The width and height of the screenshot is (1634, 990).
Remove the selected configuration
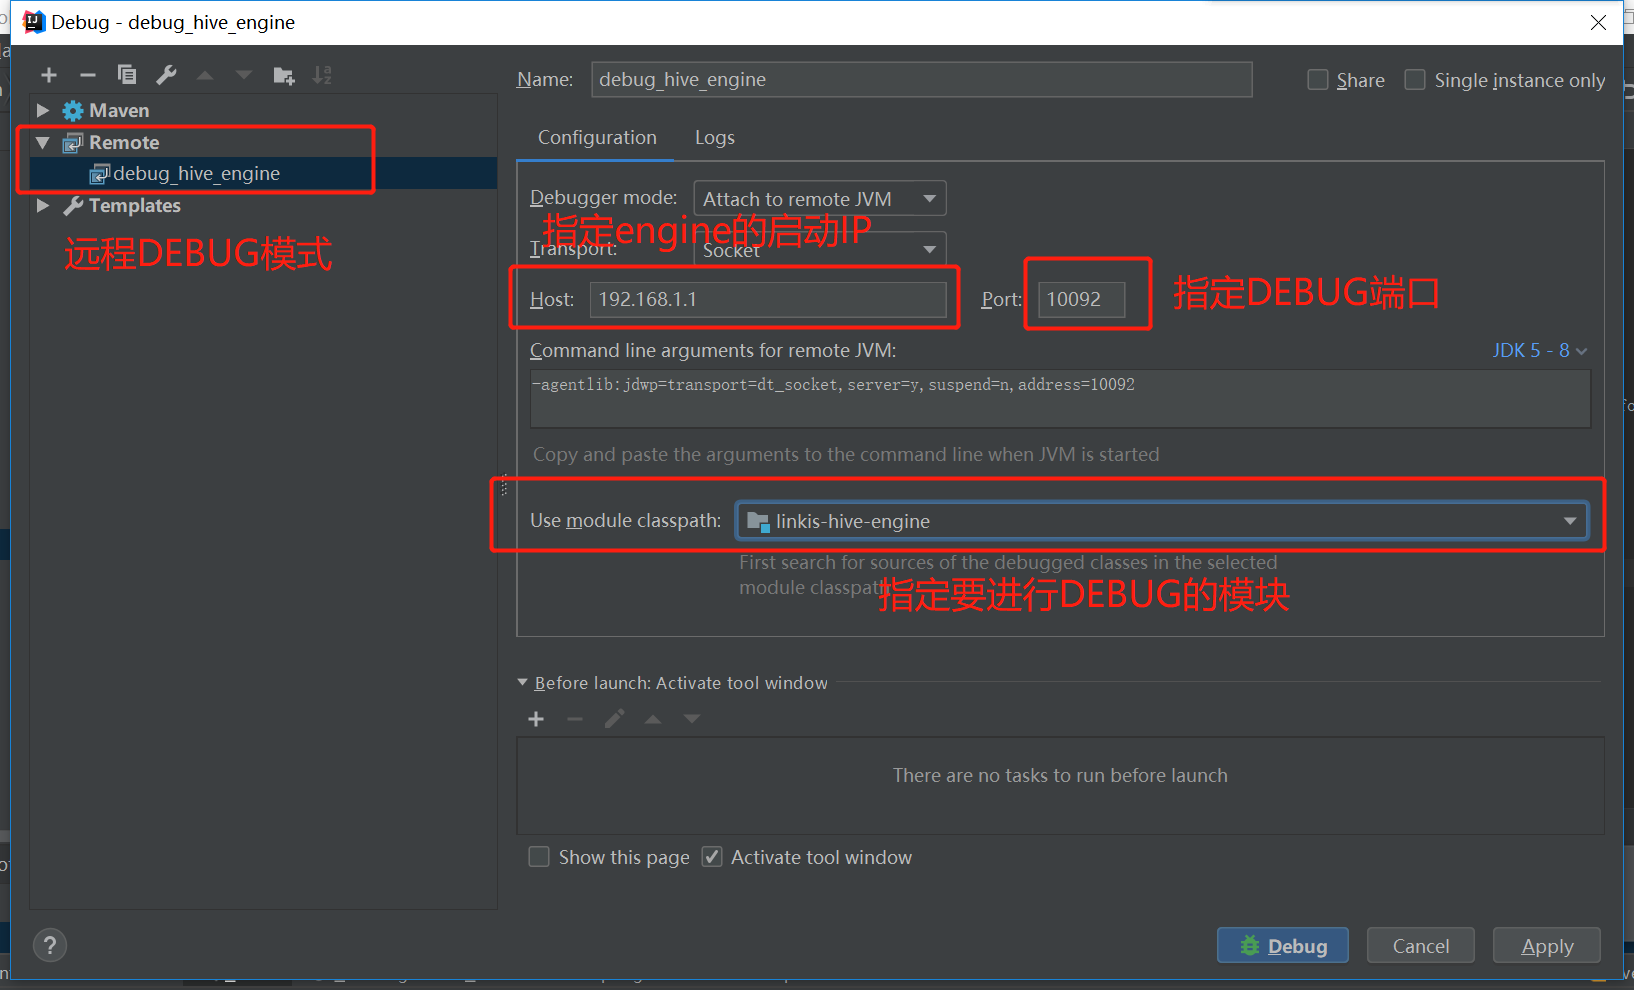coord(88,75)
